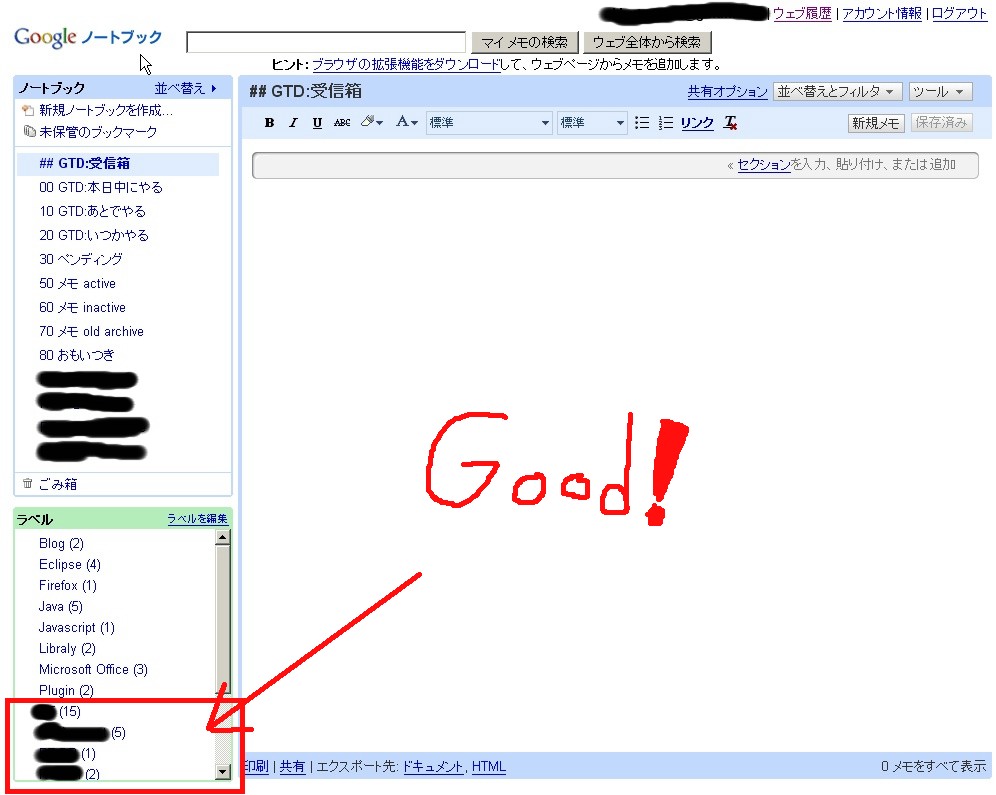Open 未保管のブックマーク
This screenshot has width=996, height=795.
click(x=98, y=132)
